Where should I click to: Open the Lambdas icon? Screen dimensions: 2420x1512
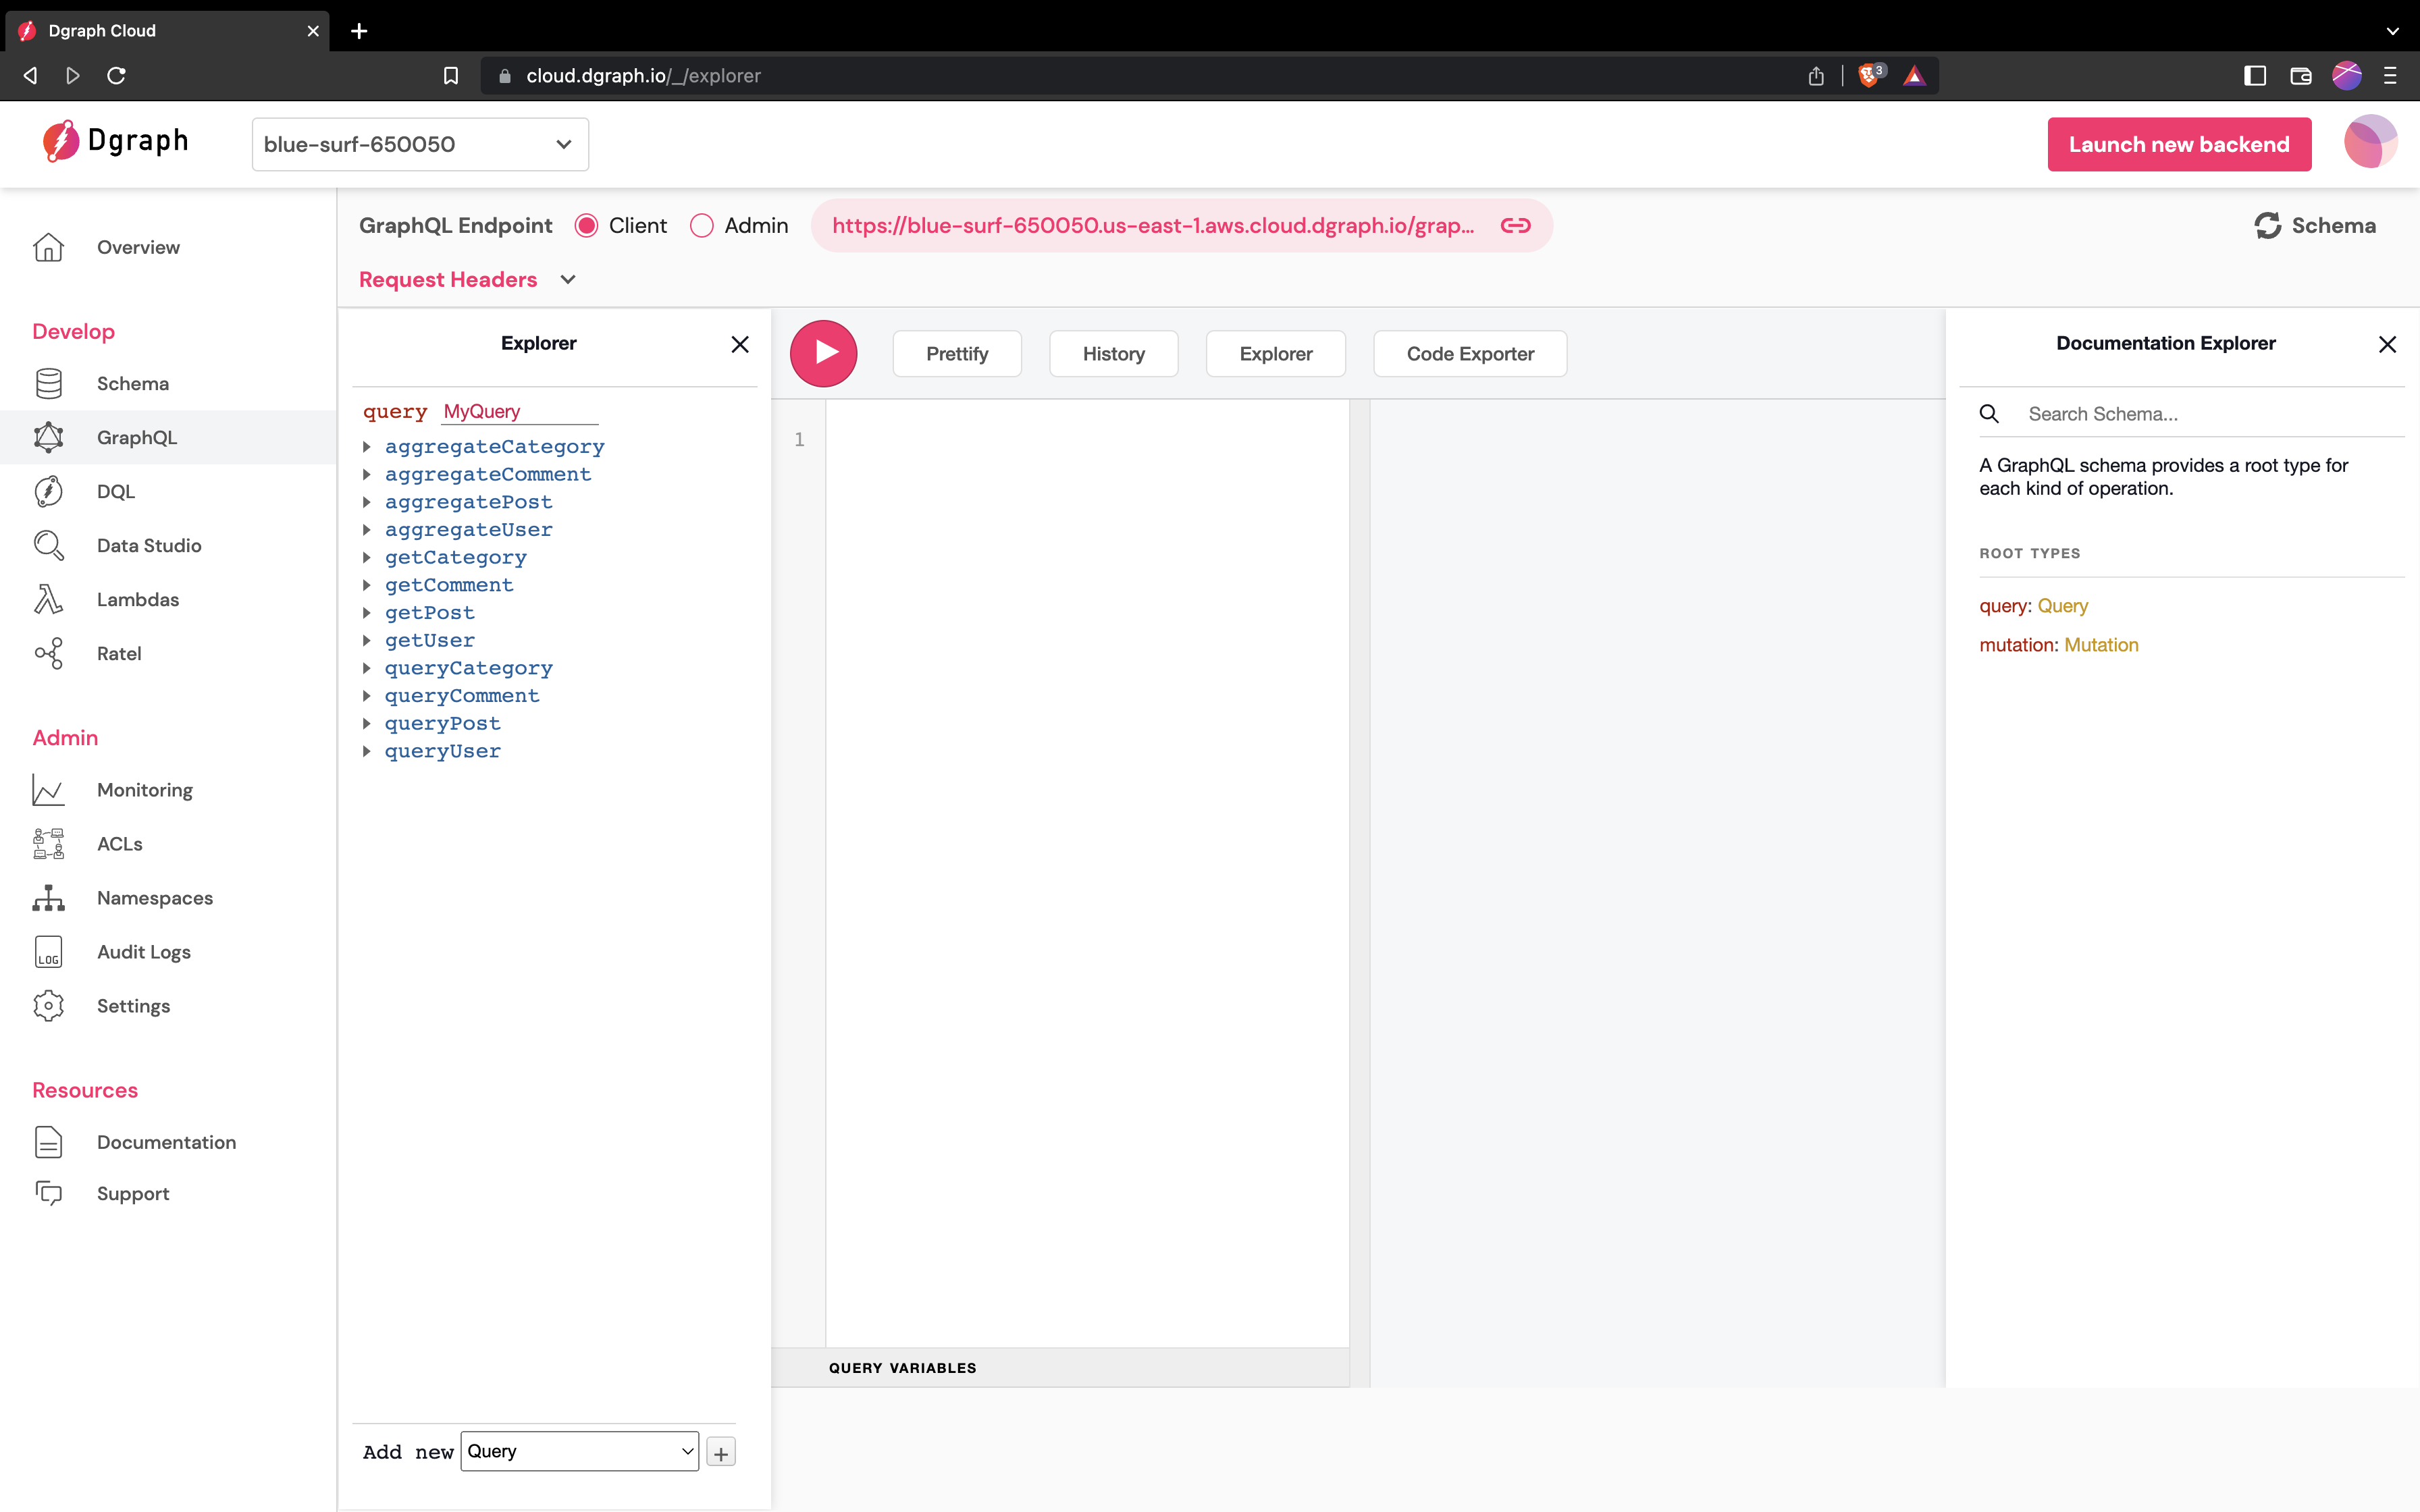tap(48, 599)
